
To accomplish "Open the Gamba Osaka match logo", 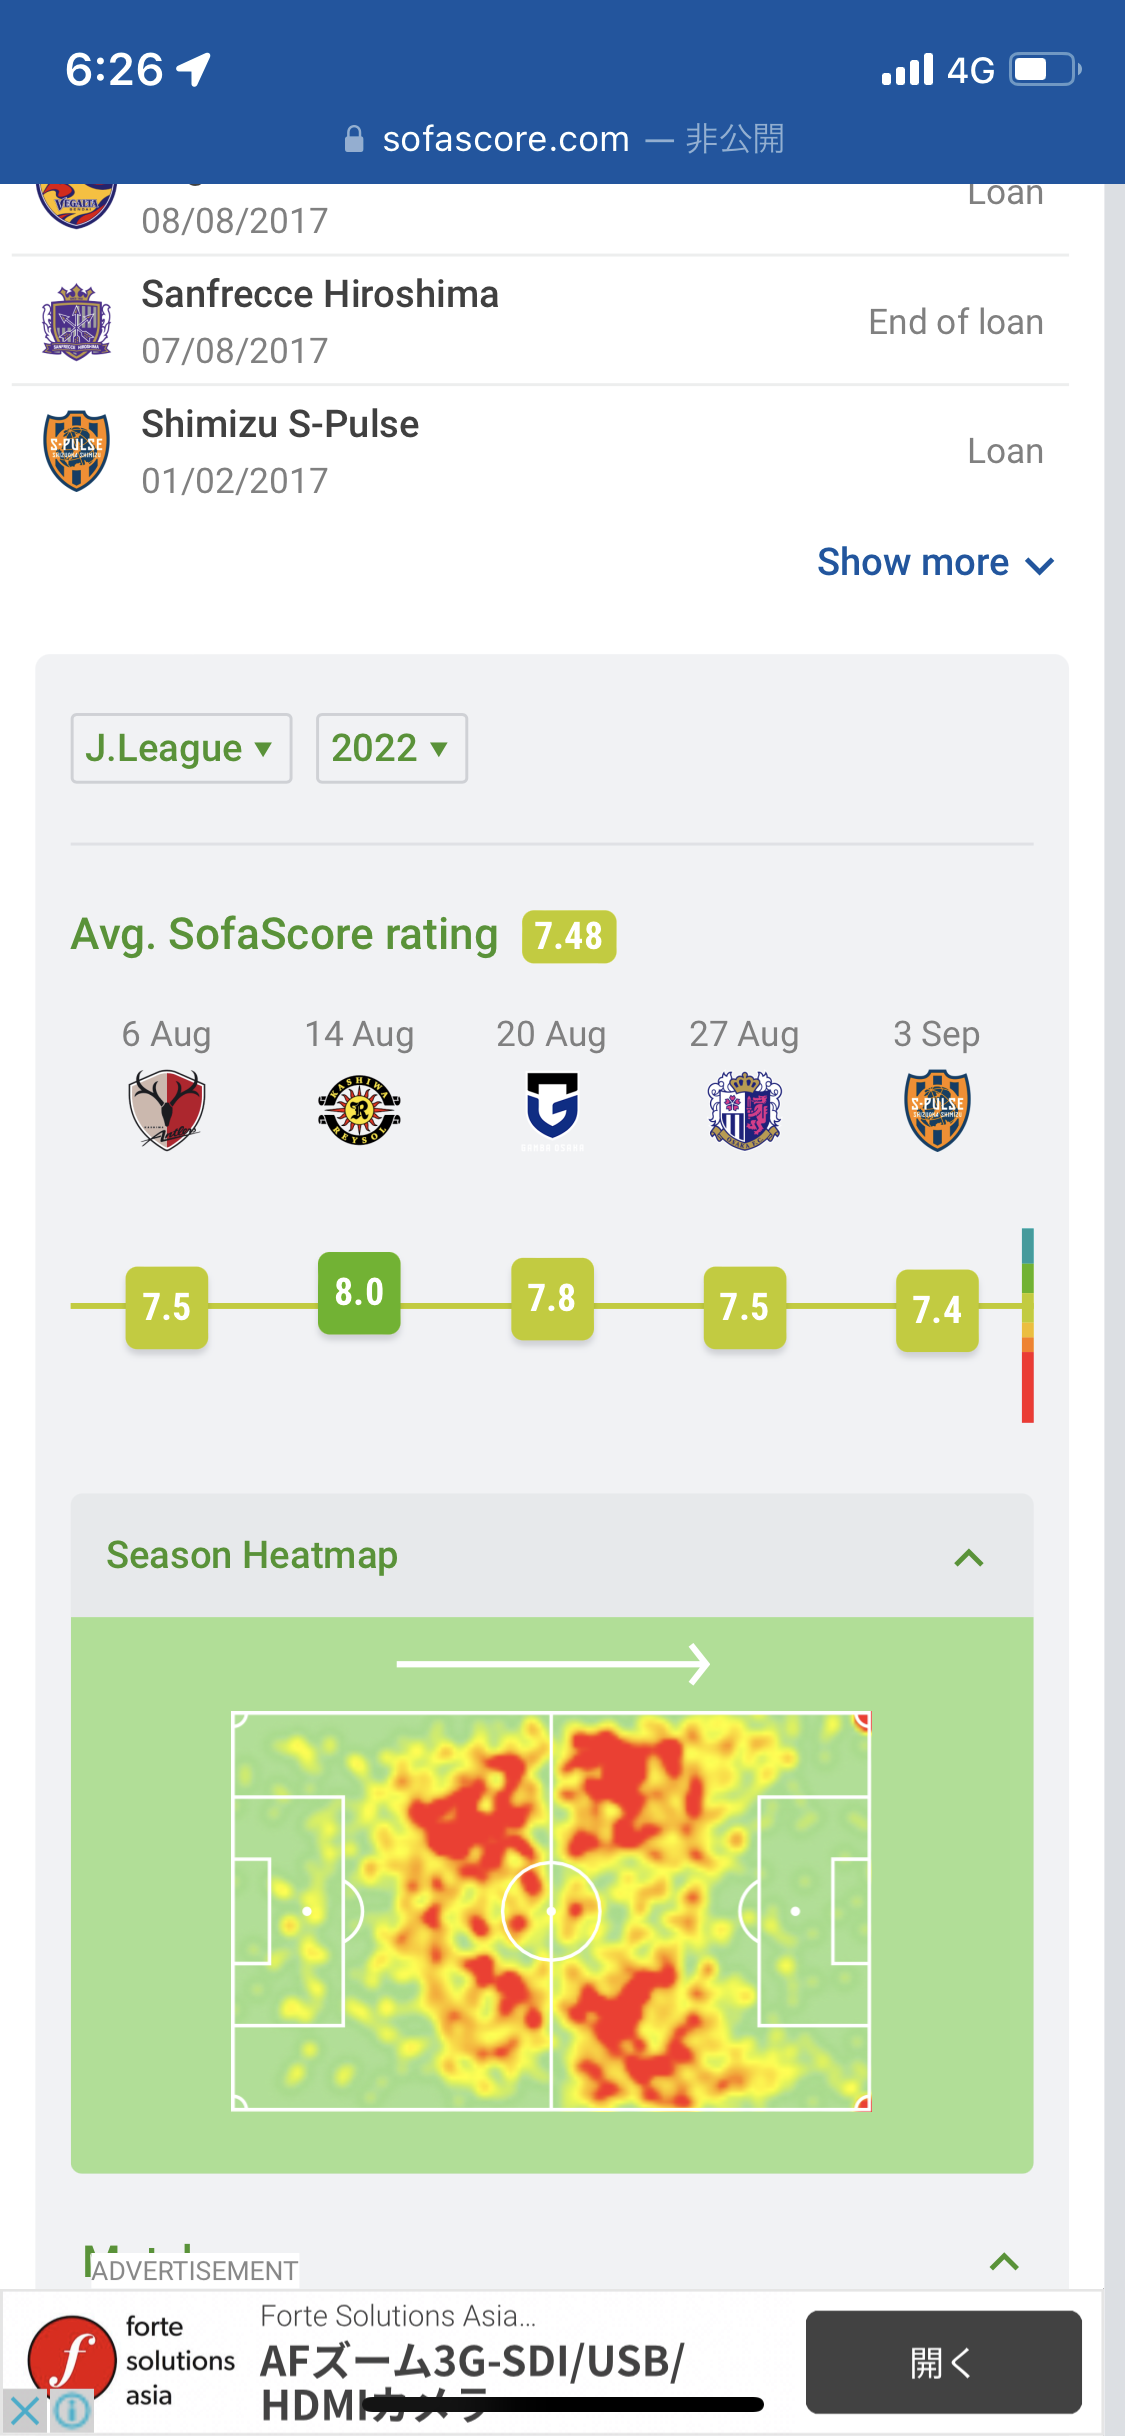I will (552, 1109).
